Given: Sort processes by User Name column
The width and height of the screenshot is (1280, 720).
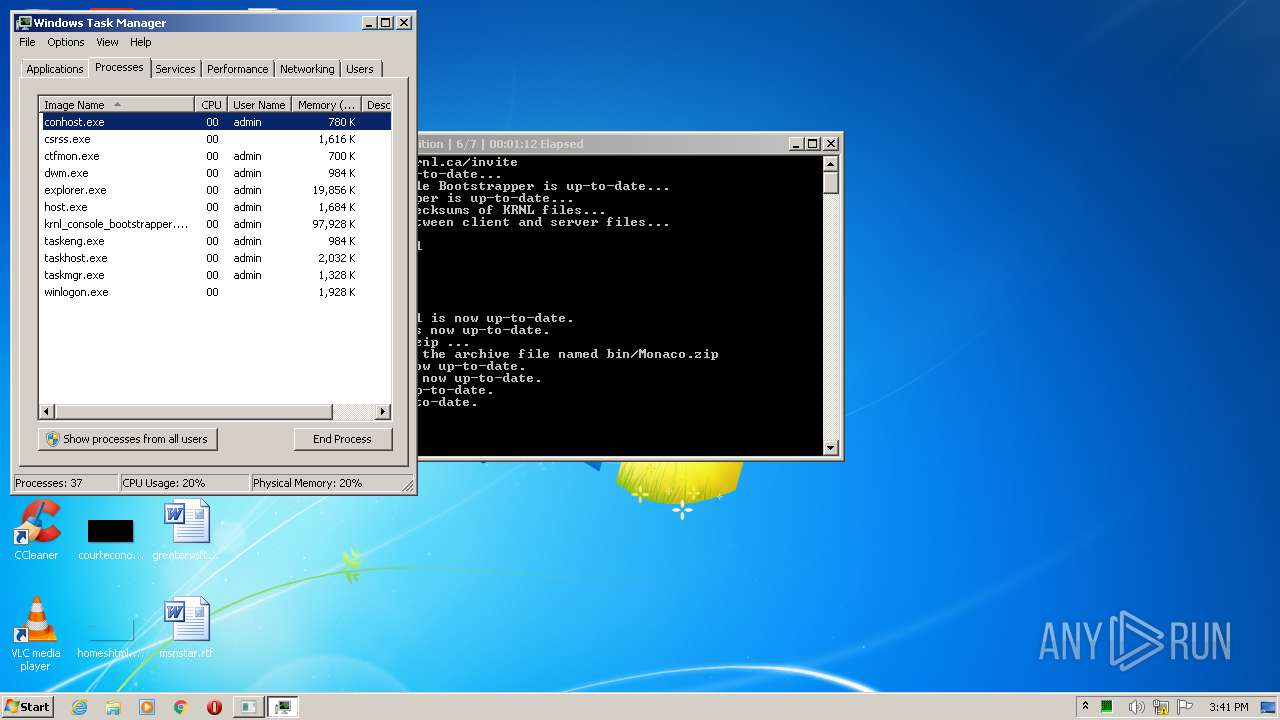Looking at the screenshot, I should (x=259, y=104).
